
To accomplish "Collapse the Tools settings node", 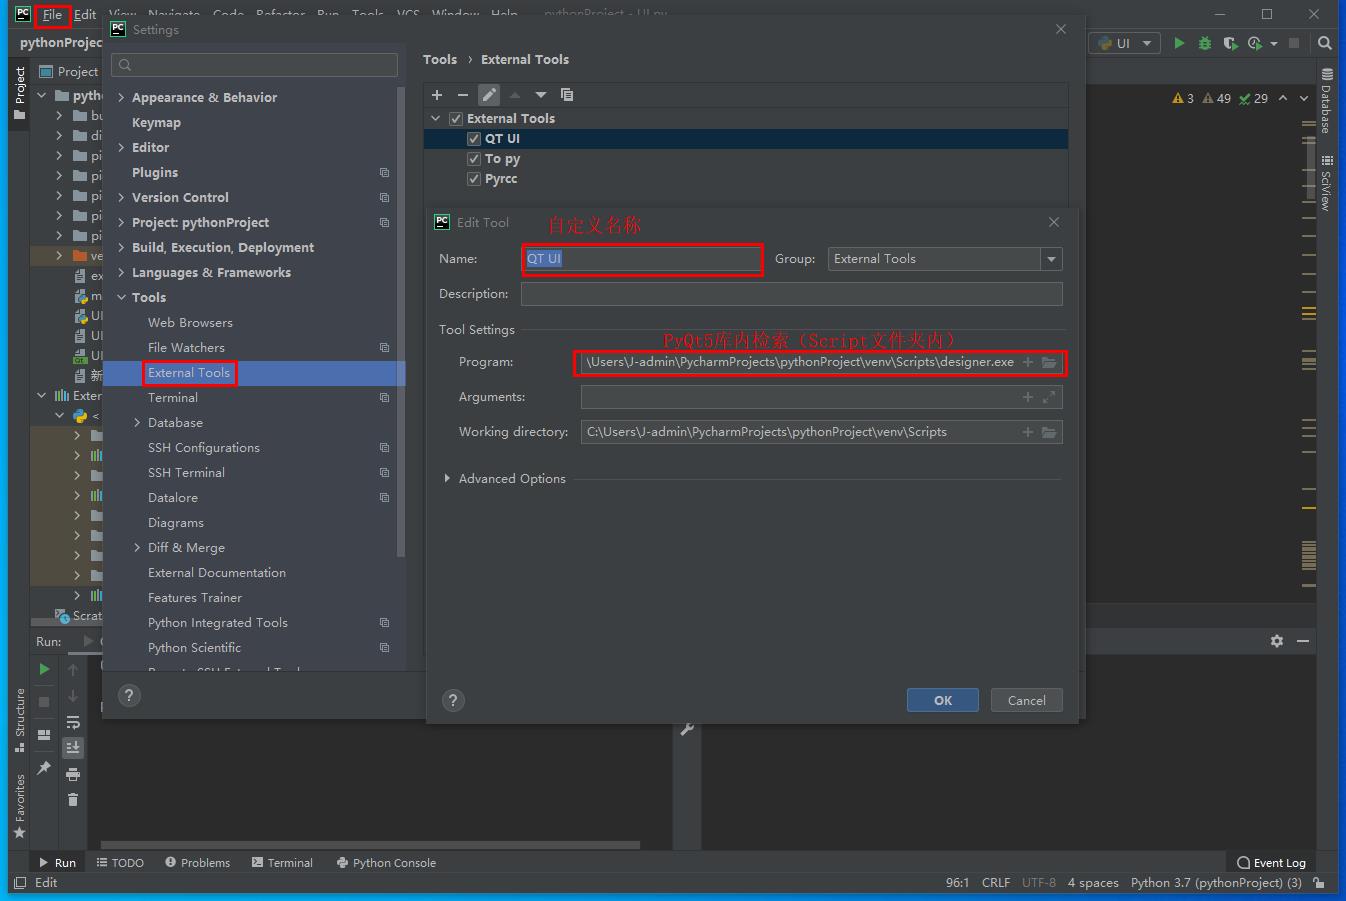I will (121, 297).
